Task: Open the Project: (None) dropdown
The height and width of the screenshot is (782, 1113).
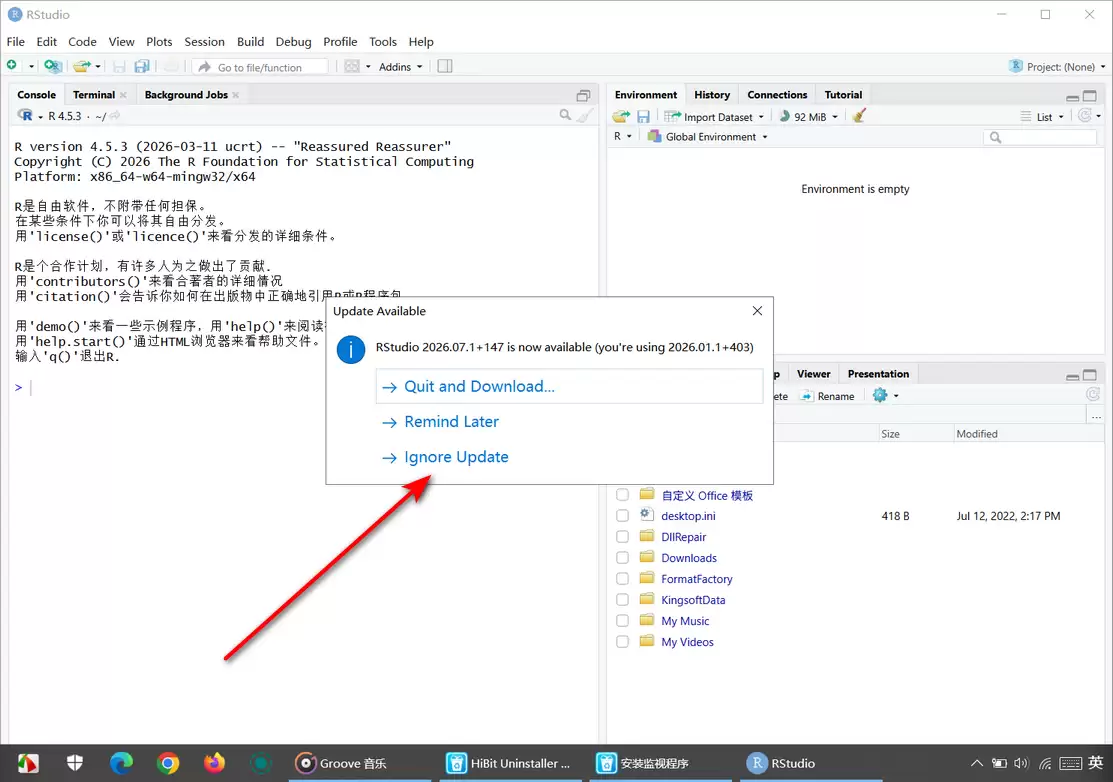Action: pyautogui.click(x=1058, y=67)
